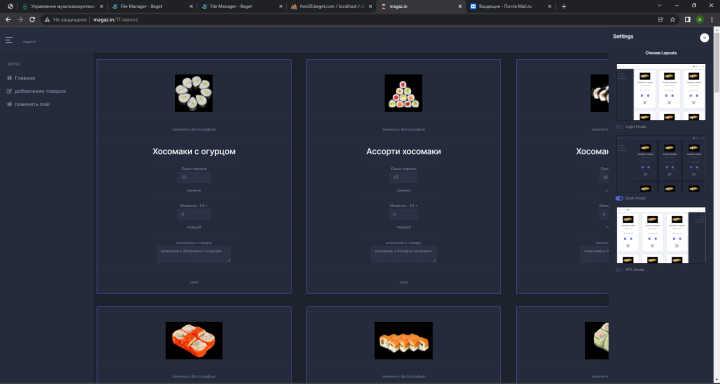The height and width of the screenshot is (384, 720).
Task: Bookmark page with star icon
Action: (x=673, y=19)
